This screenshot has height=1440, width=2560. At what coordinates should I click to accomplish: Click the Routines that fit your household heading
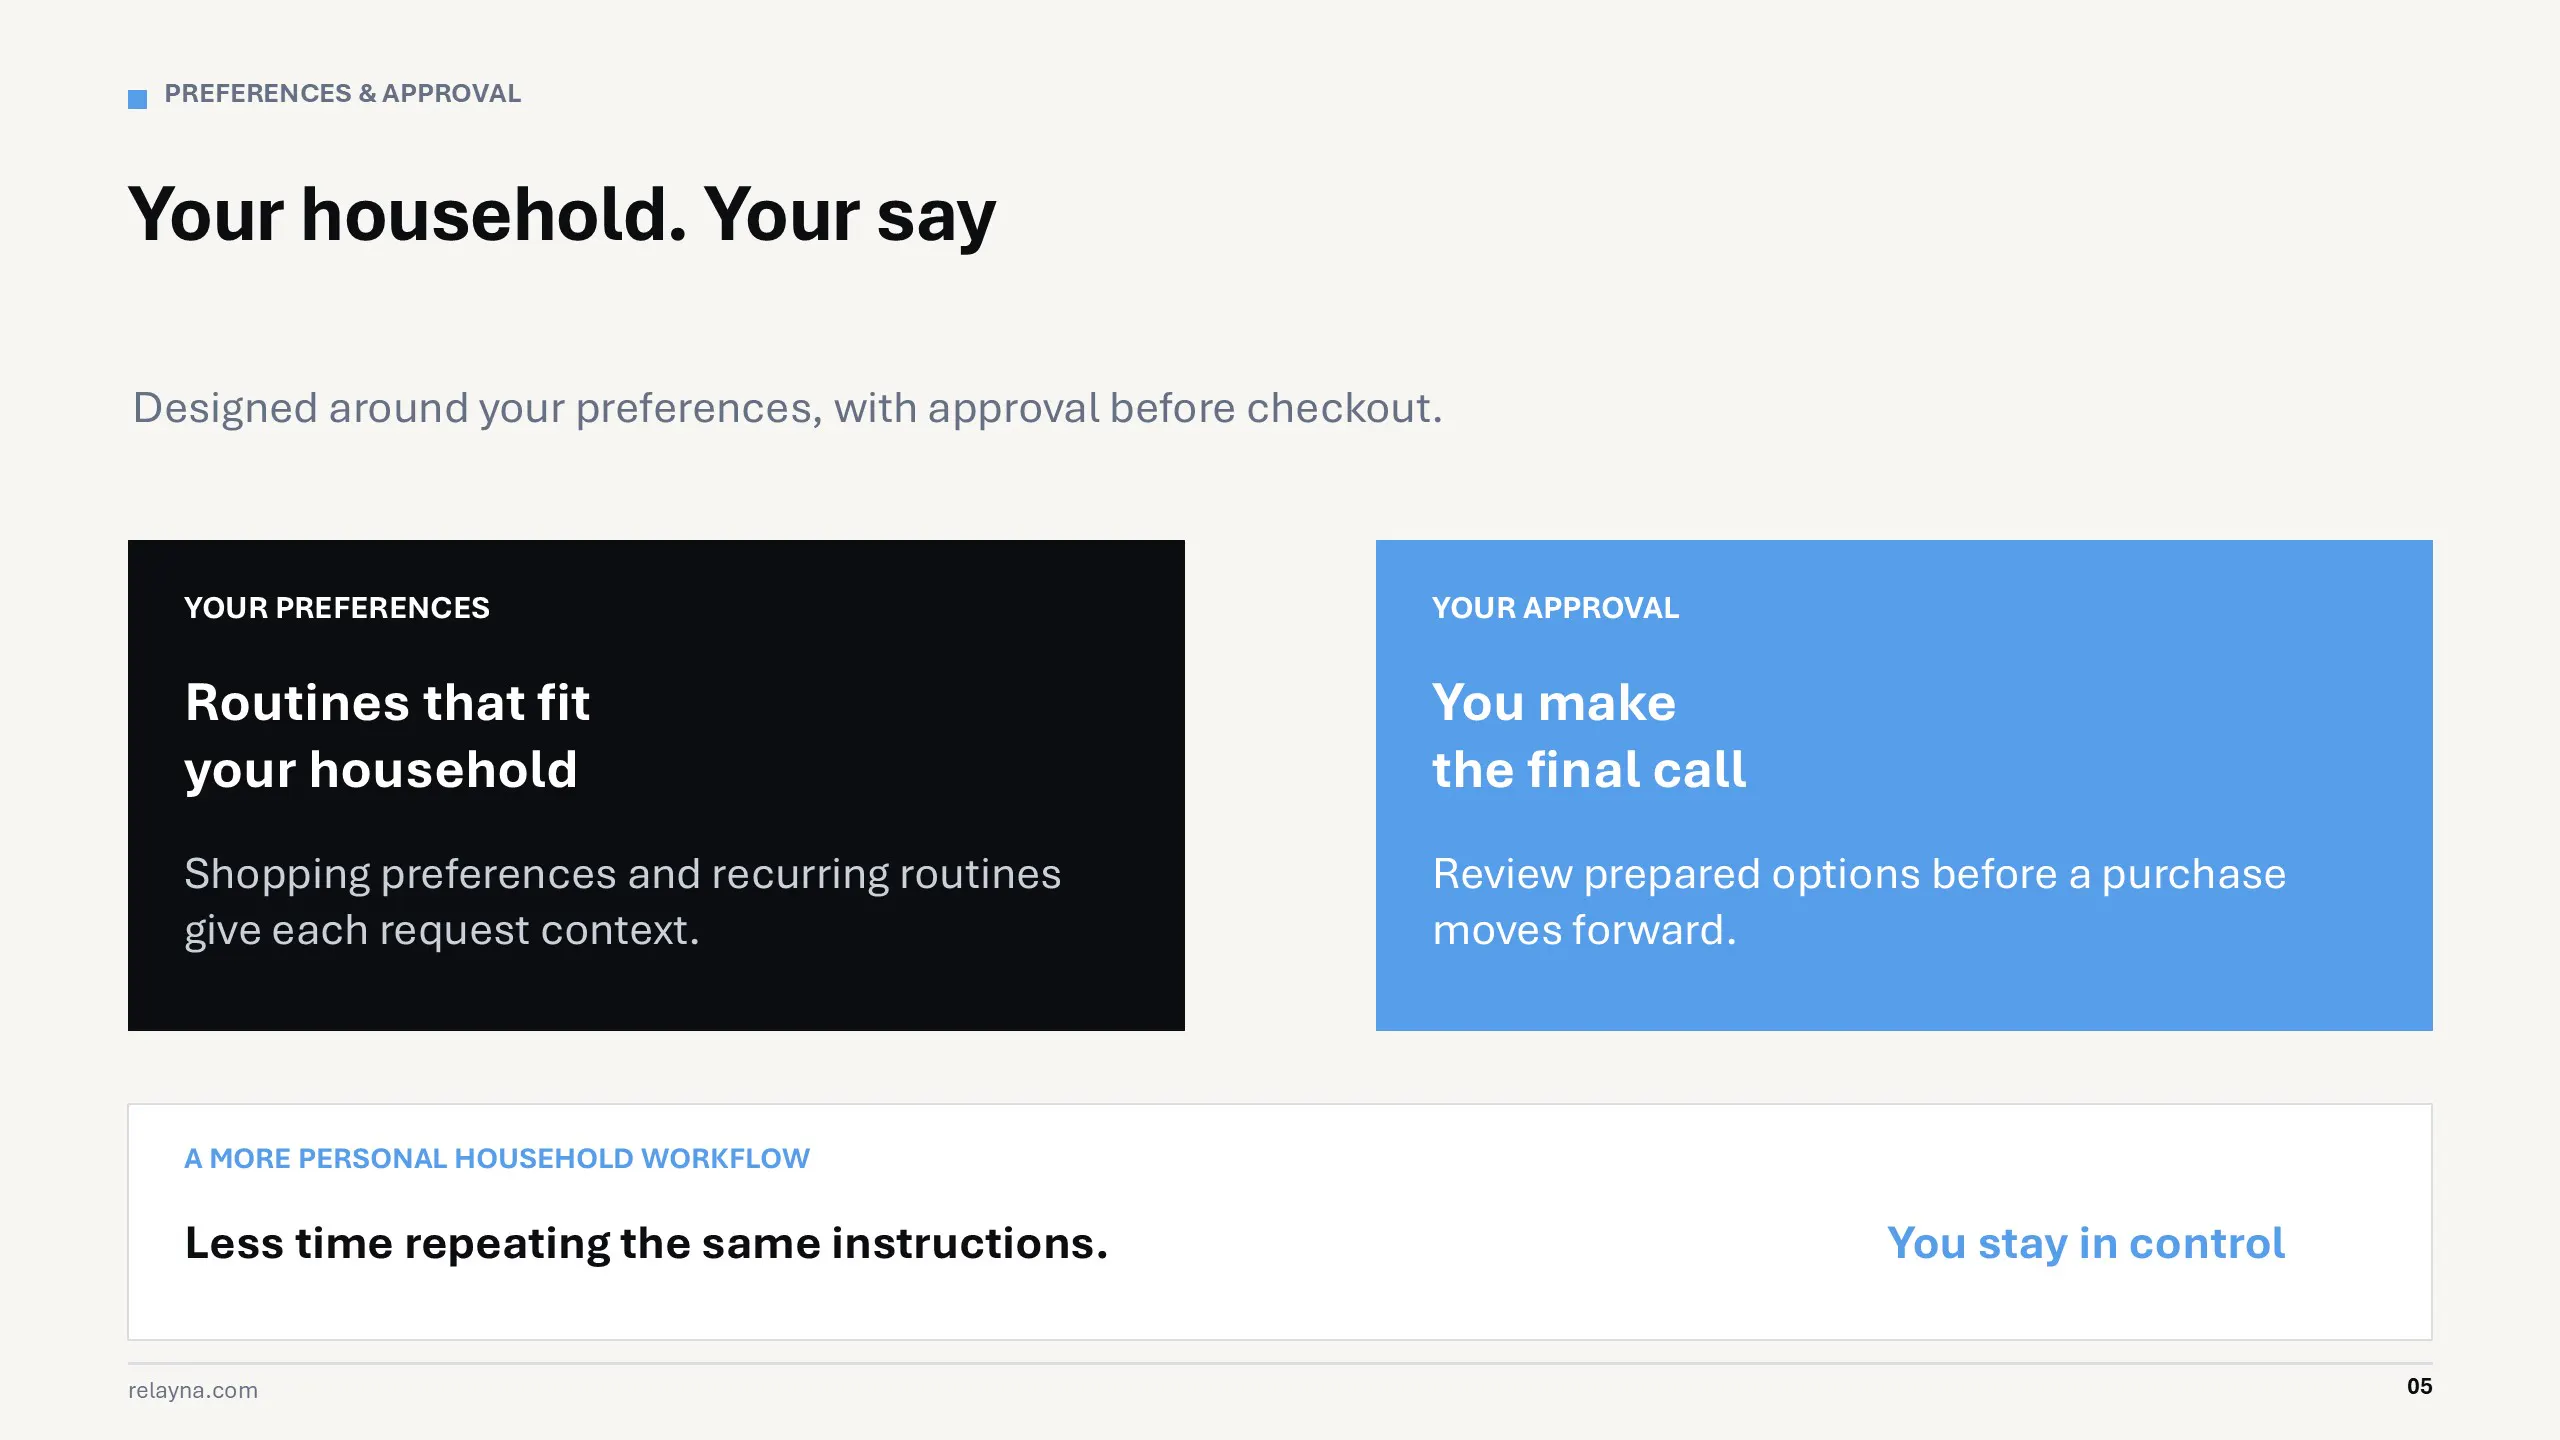click(387, 736)
